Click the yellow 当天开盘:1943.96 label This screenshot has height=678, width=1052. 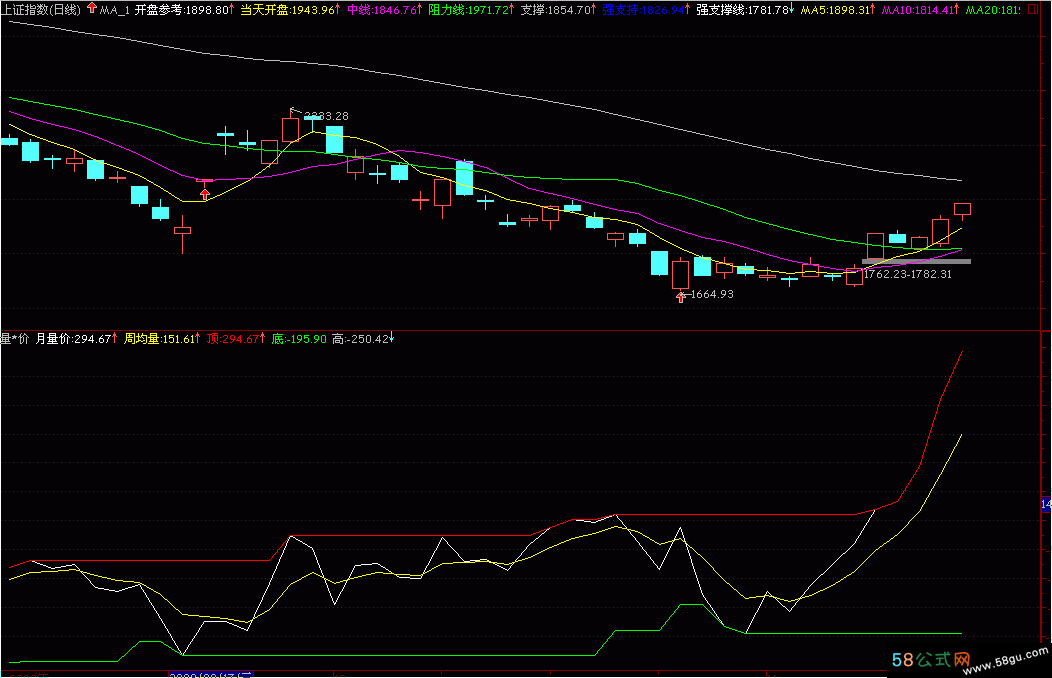(x=287, y=10)
